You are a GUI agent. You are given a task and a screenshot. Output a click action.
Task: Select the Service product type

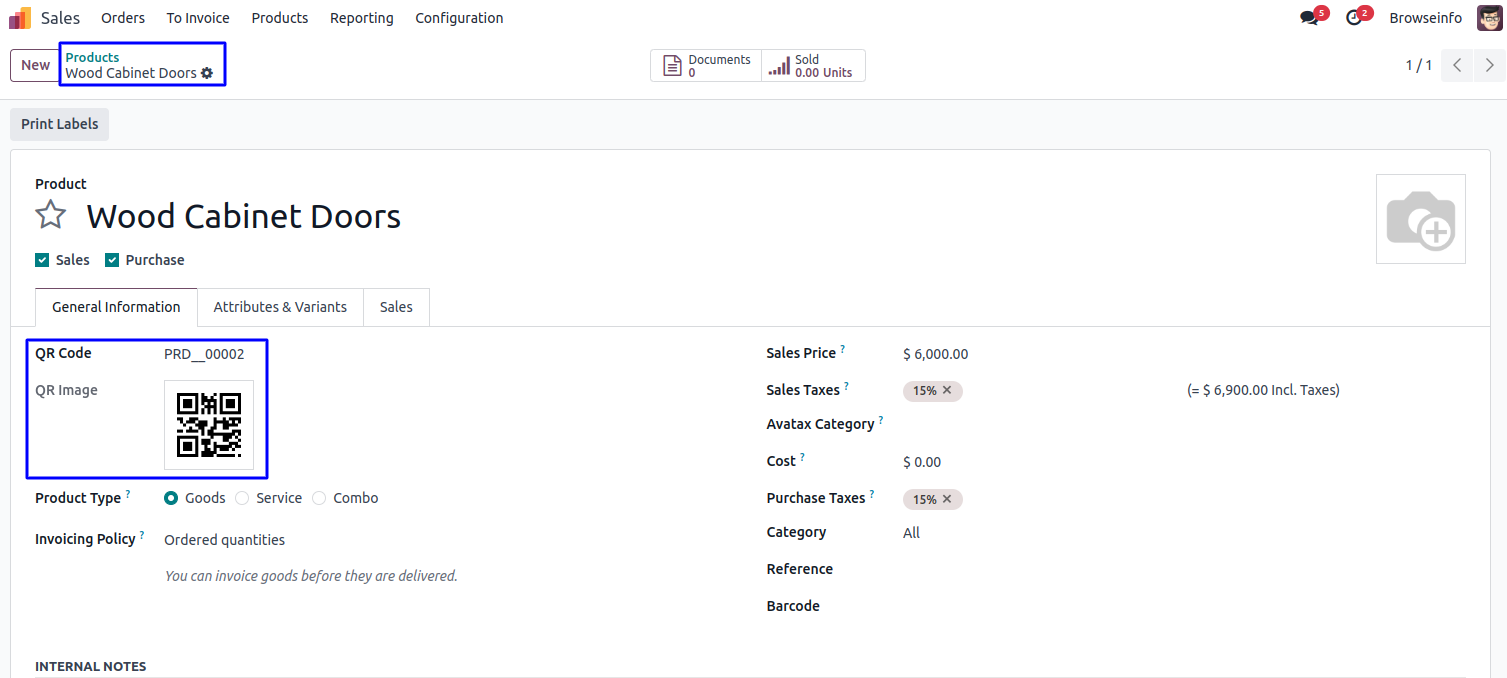click(x=243, y=498)
